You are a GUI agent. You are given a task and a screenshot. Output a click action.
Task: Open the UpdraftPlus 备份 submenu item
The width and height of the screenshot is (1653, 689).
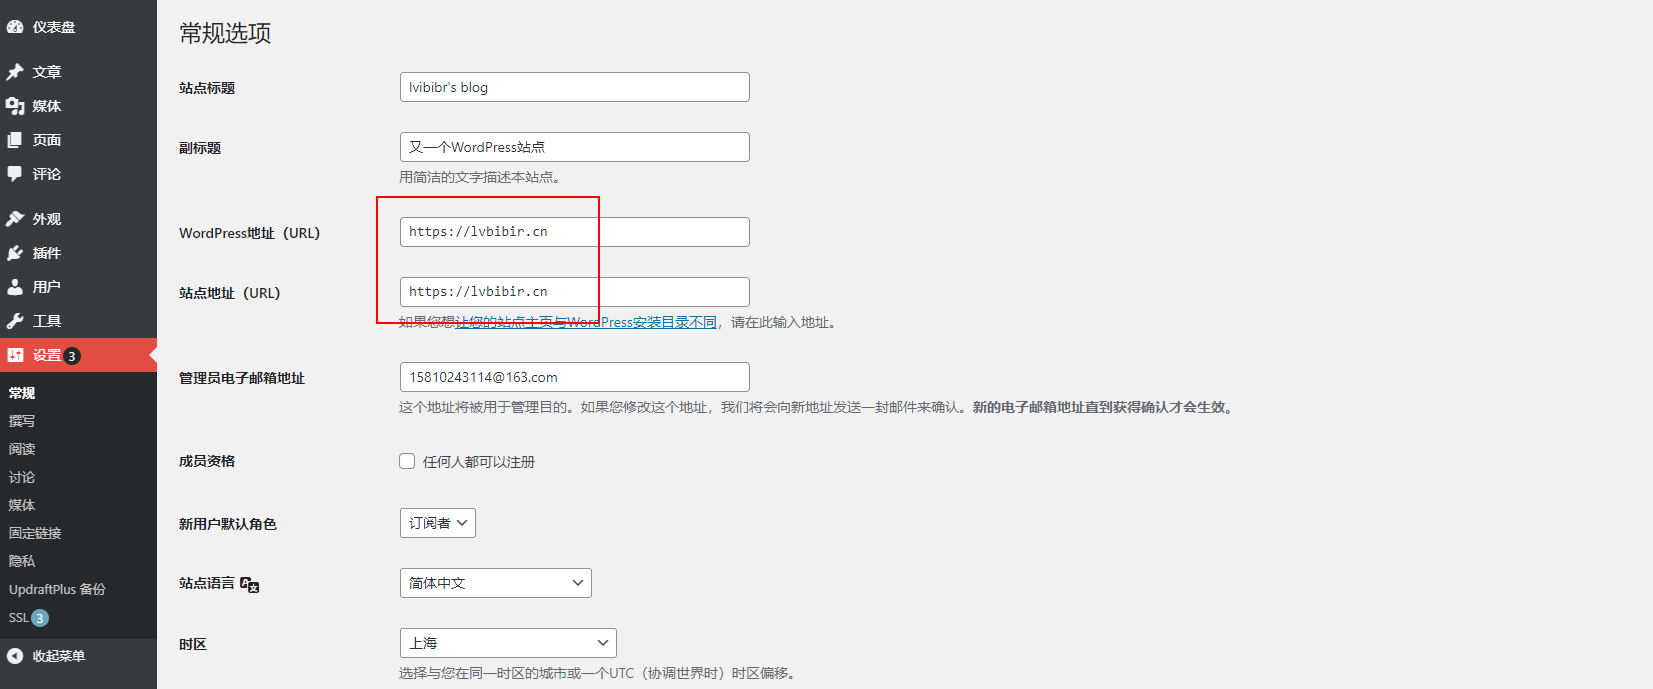tap(57, 589)
